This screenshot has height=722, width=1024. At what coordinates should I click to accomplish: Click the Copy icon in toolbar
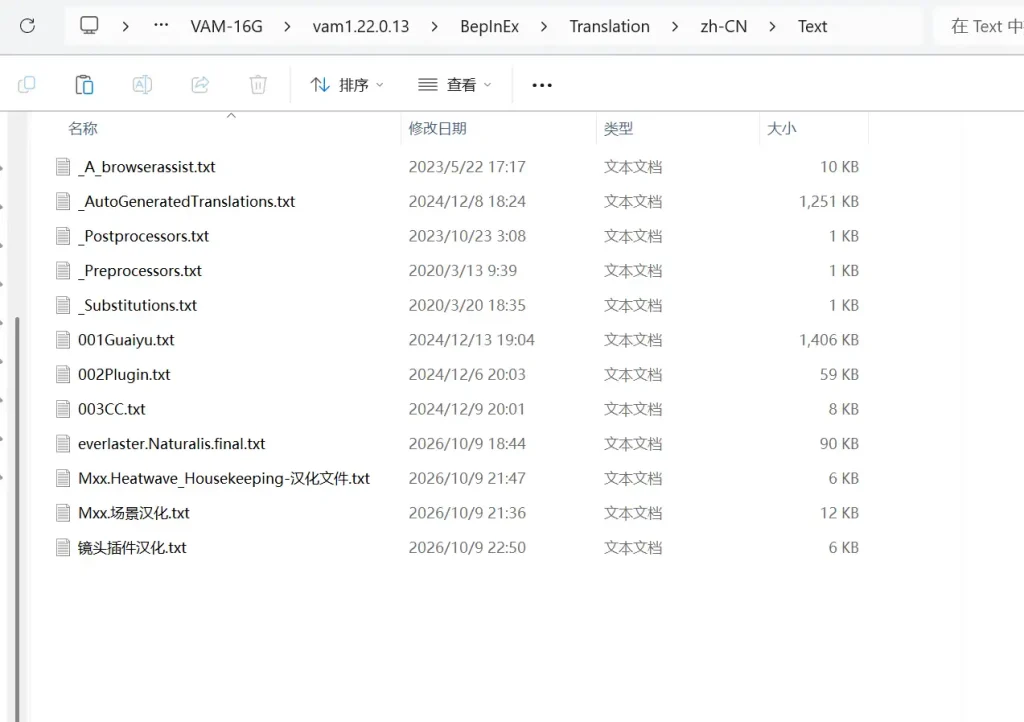click(27, 85)
